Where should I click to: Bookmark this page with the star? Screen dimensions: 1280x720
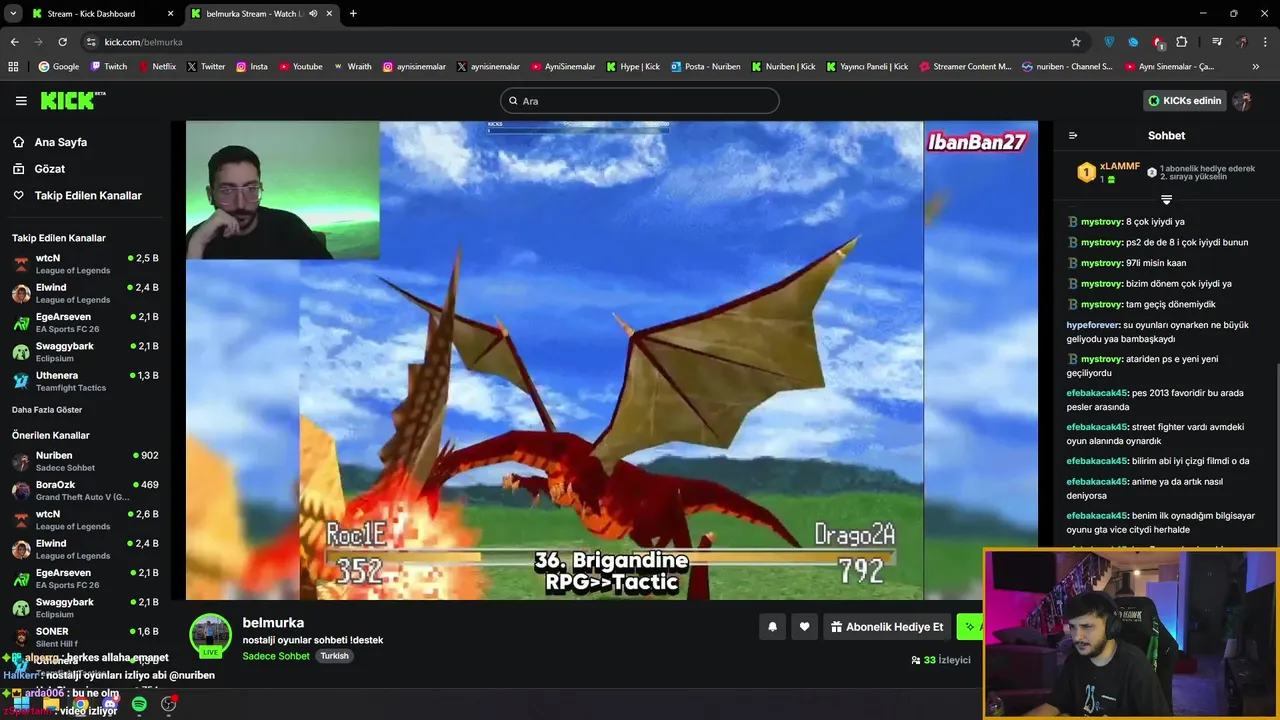point(1076,42)
